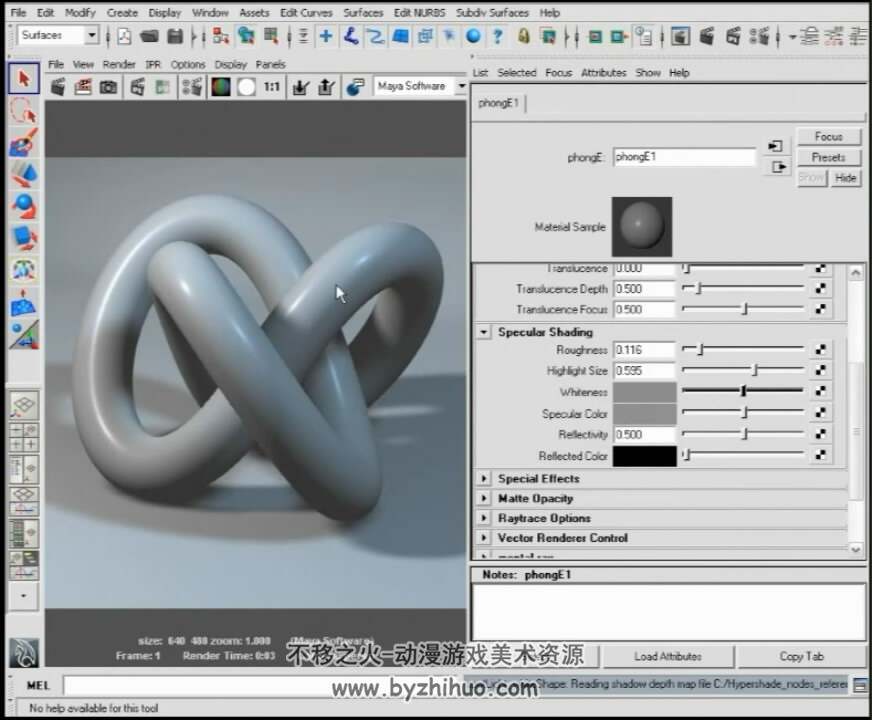Click the Reflectivity map button
This screenshot has height=720, width=872.
pyautogui.click(x=820, y=434)
